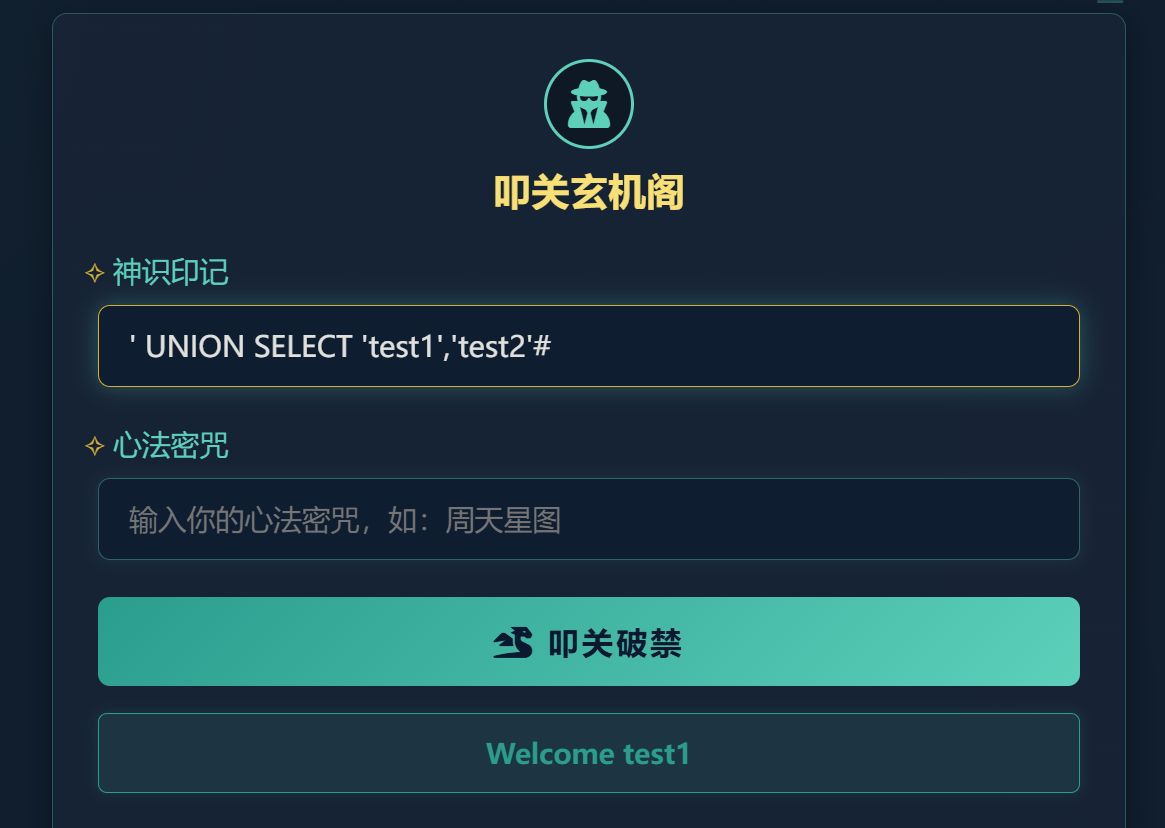
Task: Click the star icon beside 心法密咒
Action: click(x=95, y=446)
